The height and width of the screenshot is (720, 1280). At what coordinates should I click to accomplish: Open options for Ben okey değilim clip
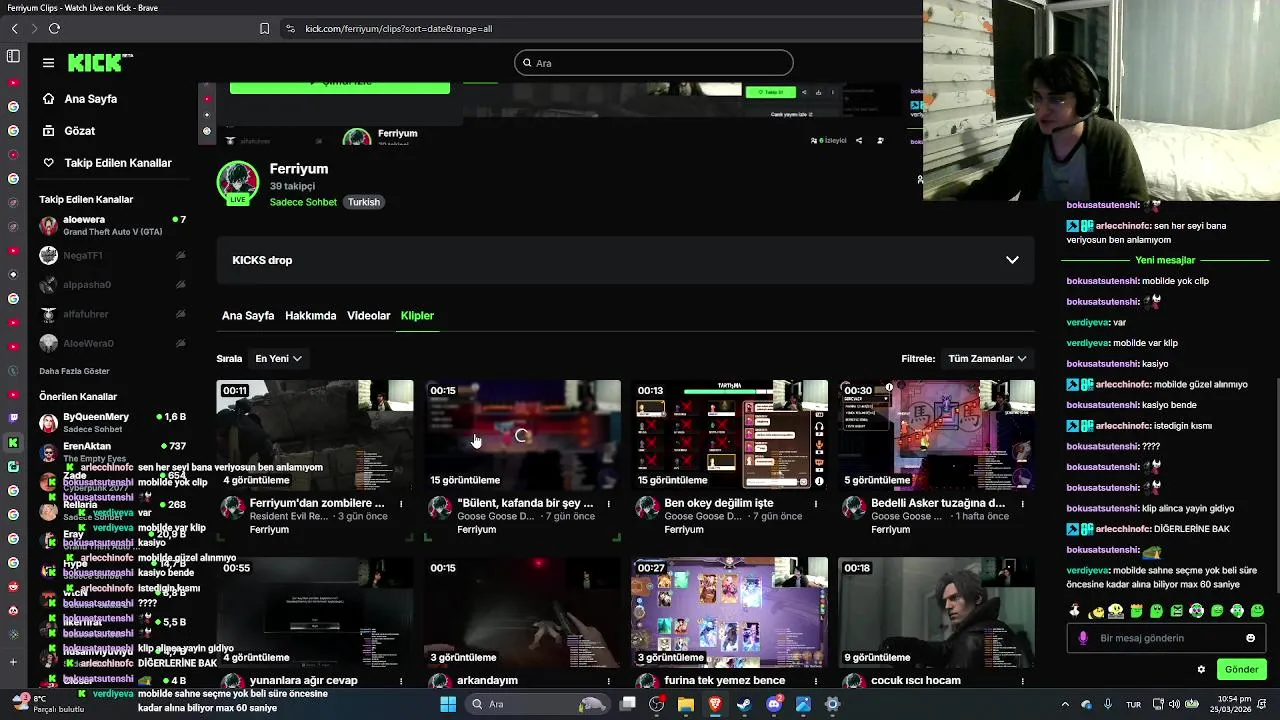tap(815, 504)
